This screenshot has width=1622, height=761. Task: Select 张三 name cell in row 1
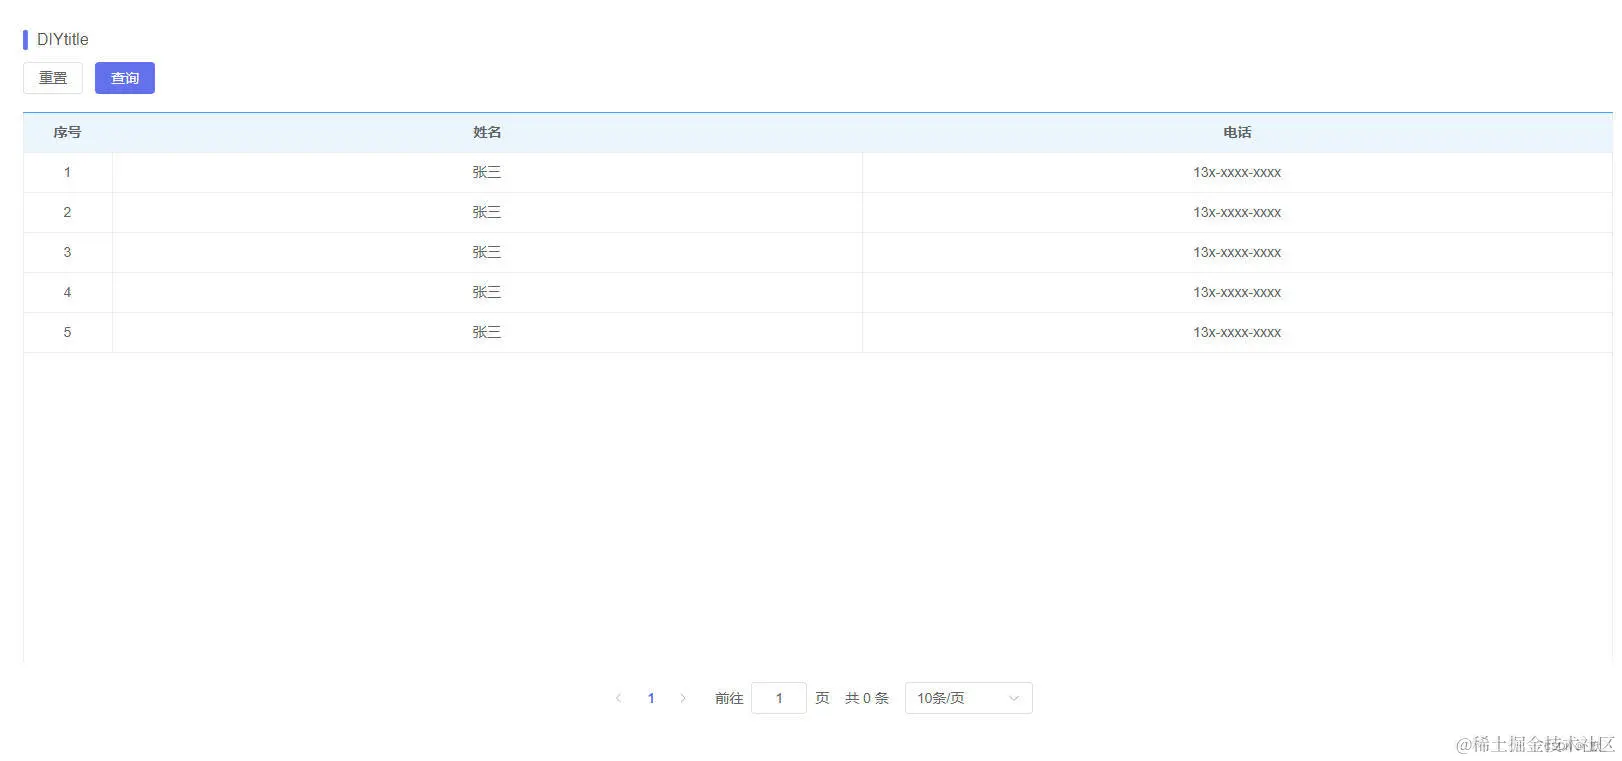click(x=487, y=172)
